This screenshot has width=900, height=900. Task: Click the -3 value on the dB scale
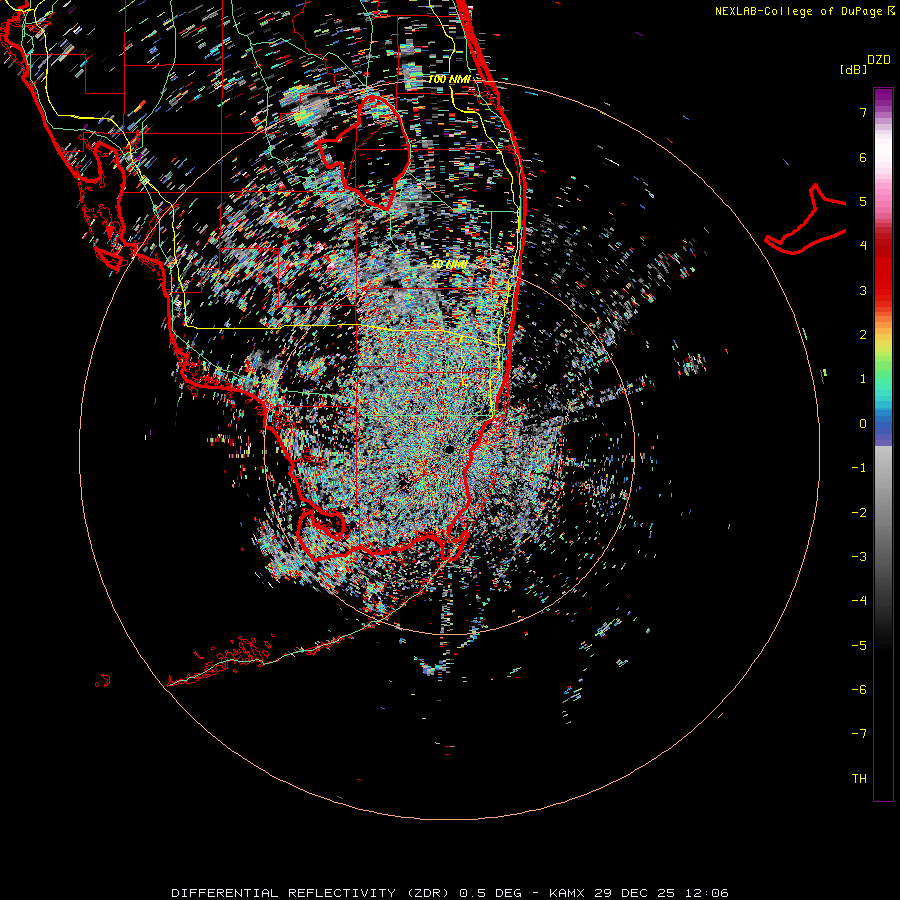(x=859, y=557)
